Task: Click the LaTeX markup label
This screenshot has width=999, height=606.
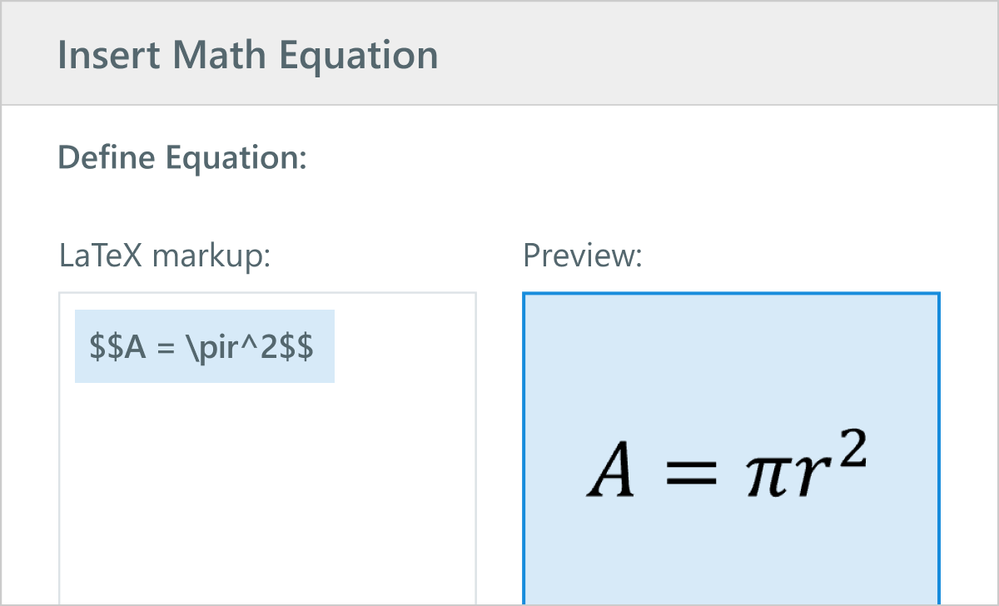Action: 165,256
